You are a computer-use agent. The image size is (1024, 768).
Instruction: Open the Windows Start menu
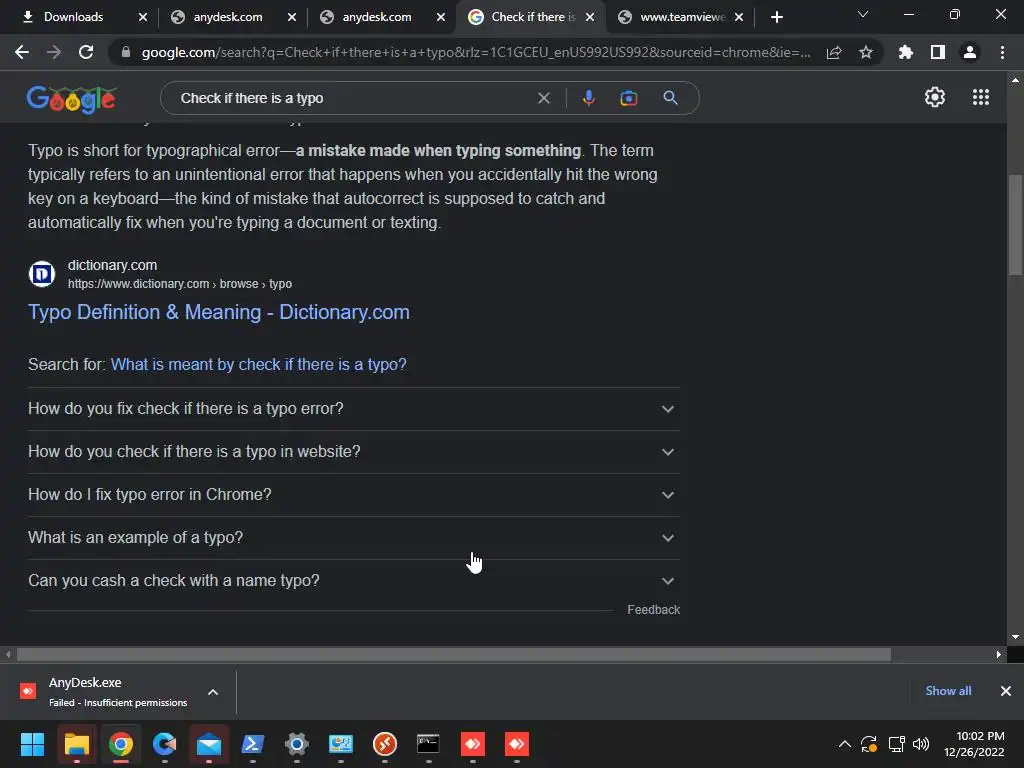(x=33, y=744)
